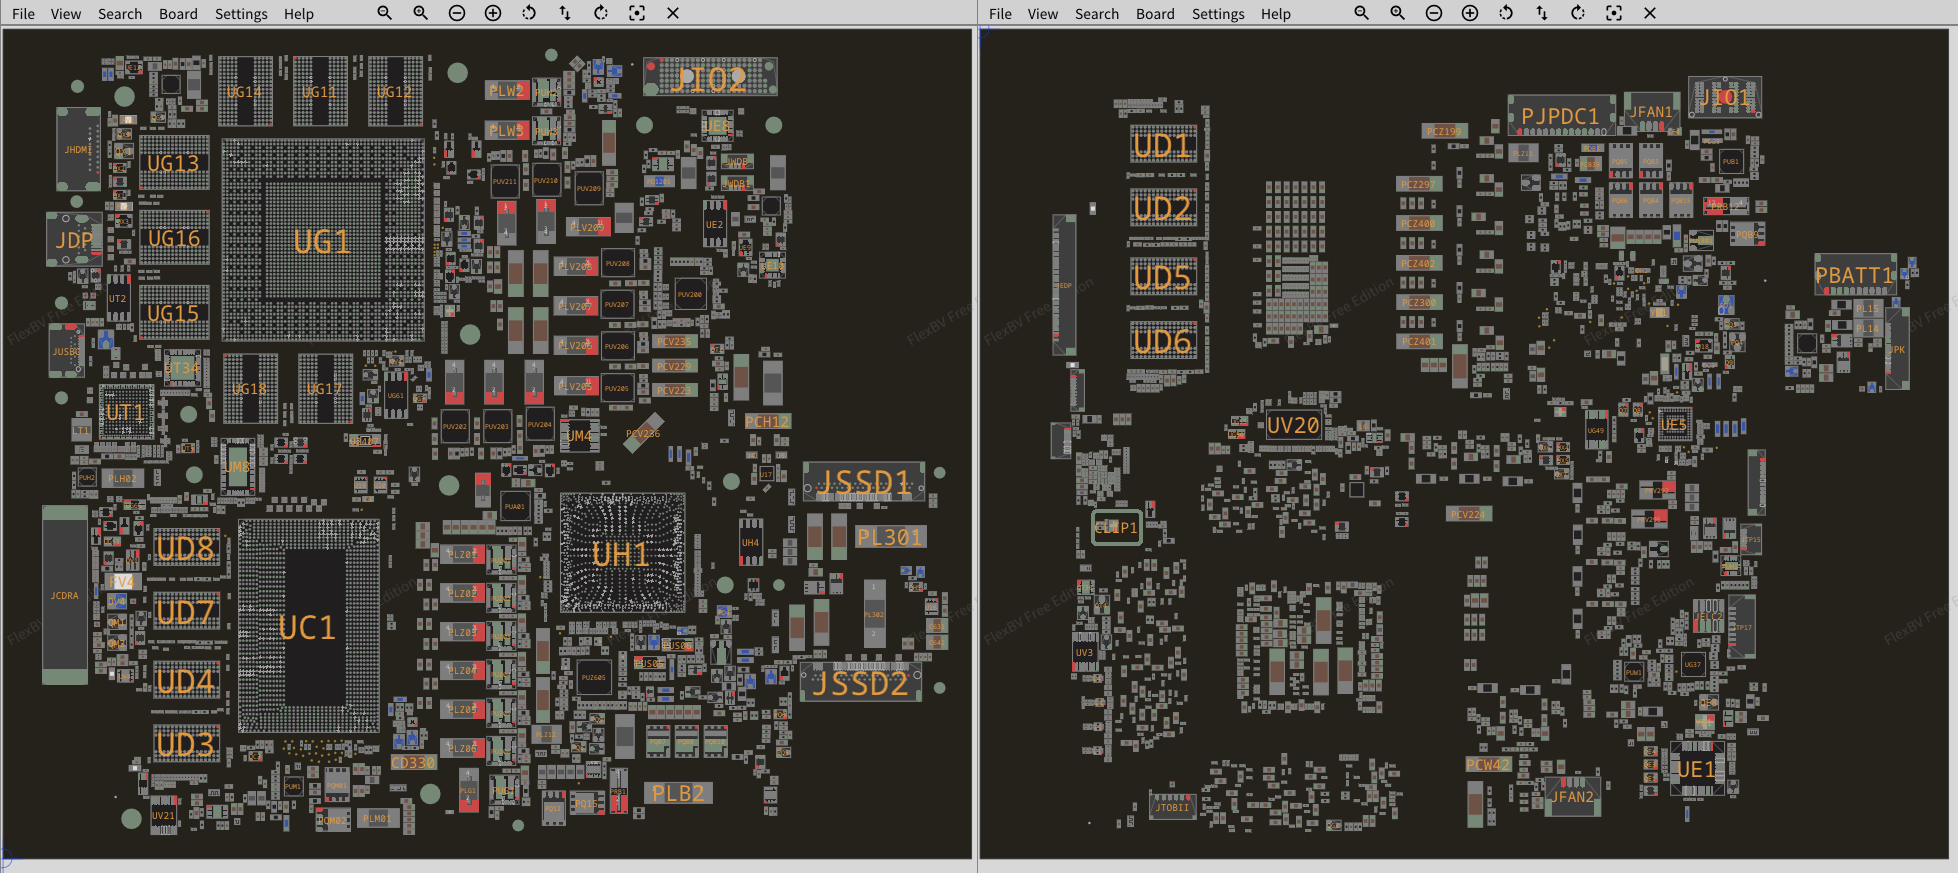The height and width of the screenshot is (873, 1958).
Task: Rotate left board view counter-clockwise
Action: (529, 13)
